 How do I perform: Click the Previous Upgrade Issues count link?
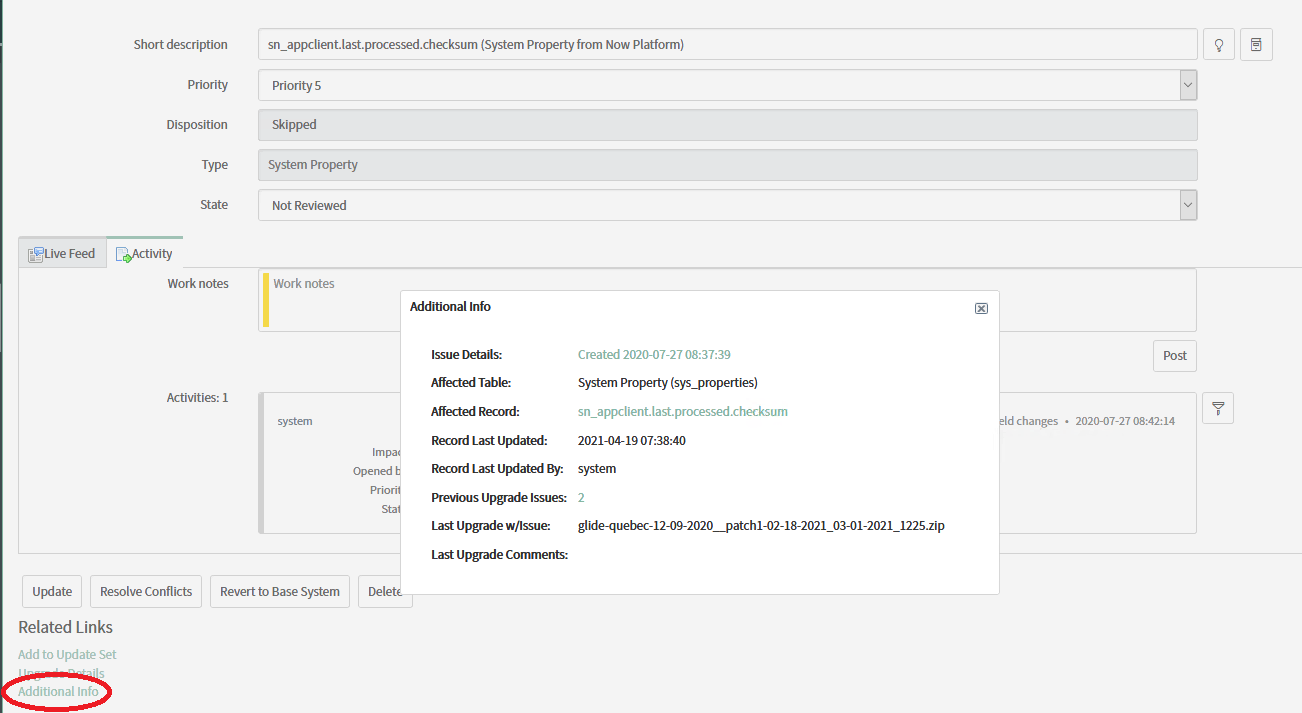click(x=581, y=497)
